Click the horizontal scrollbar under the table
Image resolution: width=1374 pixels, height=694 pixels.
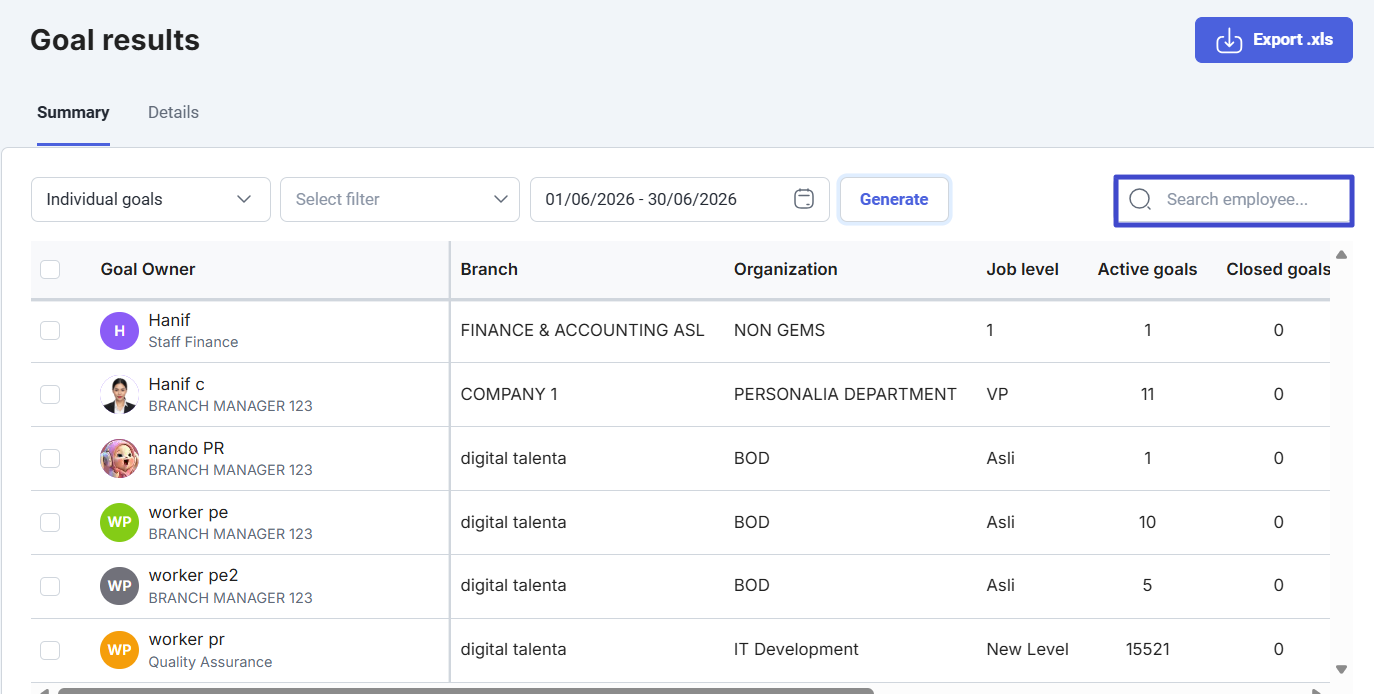466,690
